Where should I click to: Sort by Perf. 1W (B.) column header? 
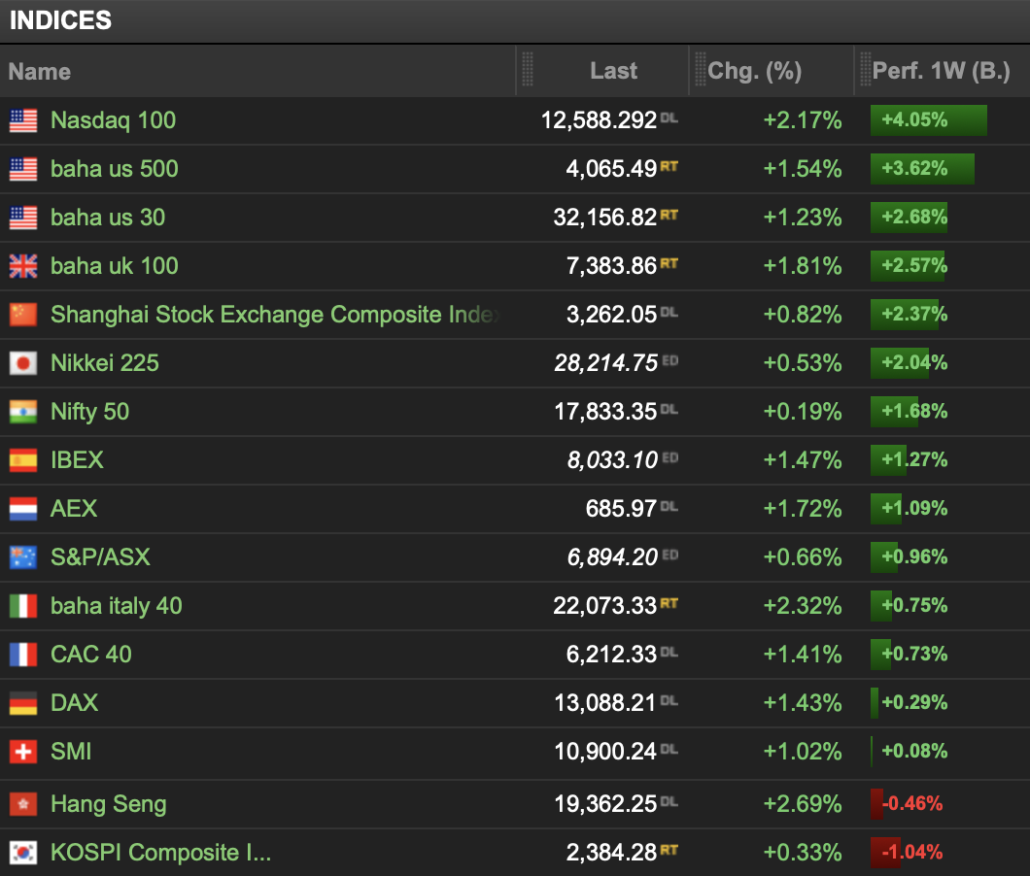click(x=941, y=71)
